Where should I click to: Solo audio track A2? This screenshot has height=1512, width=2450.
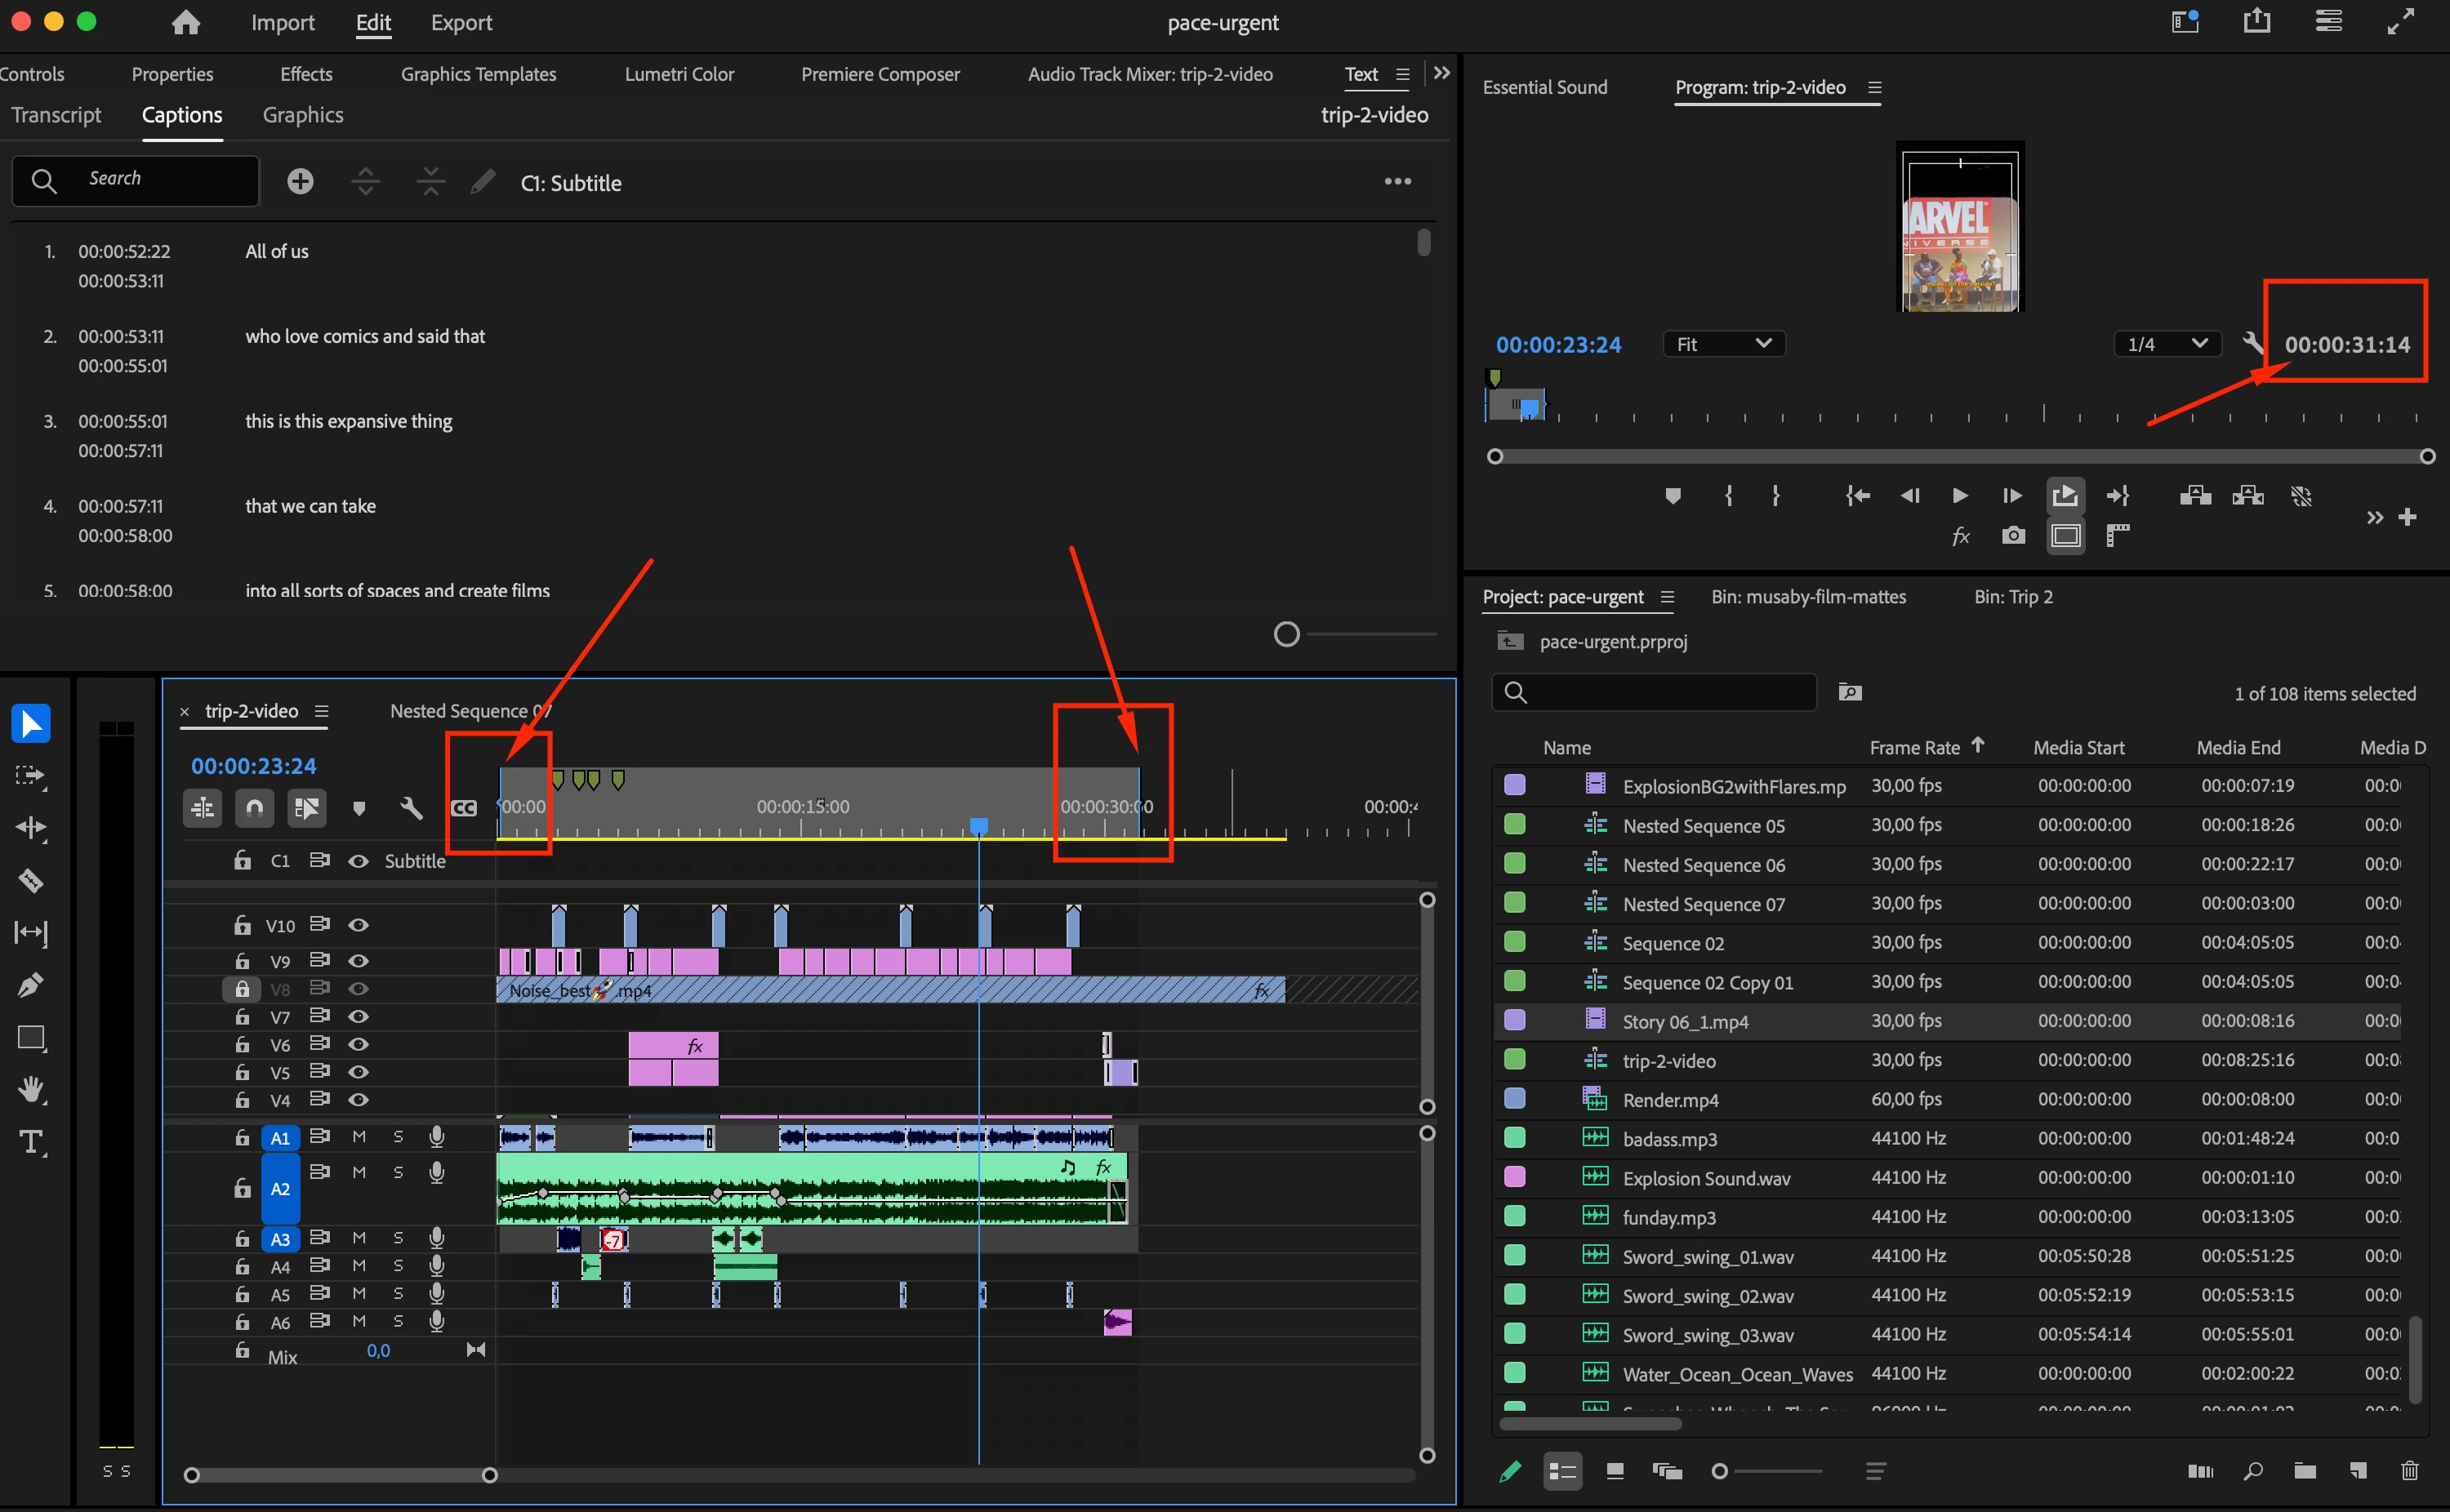point(398,1172)
